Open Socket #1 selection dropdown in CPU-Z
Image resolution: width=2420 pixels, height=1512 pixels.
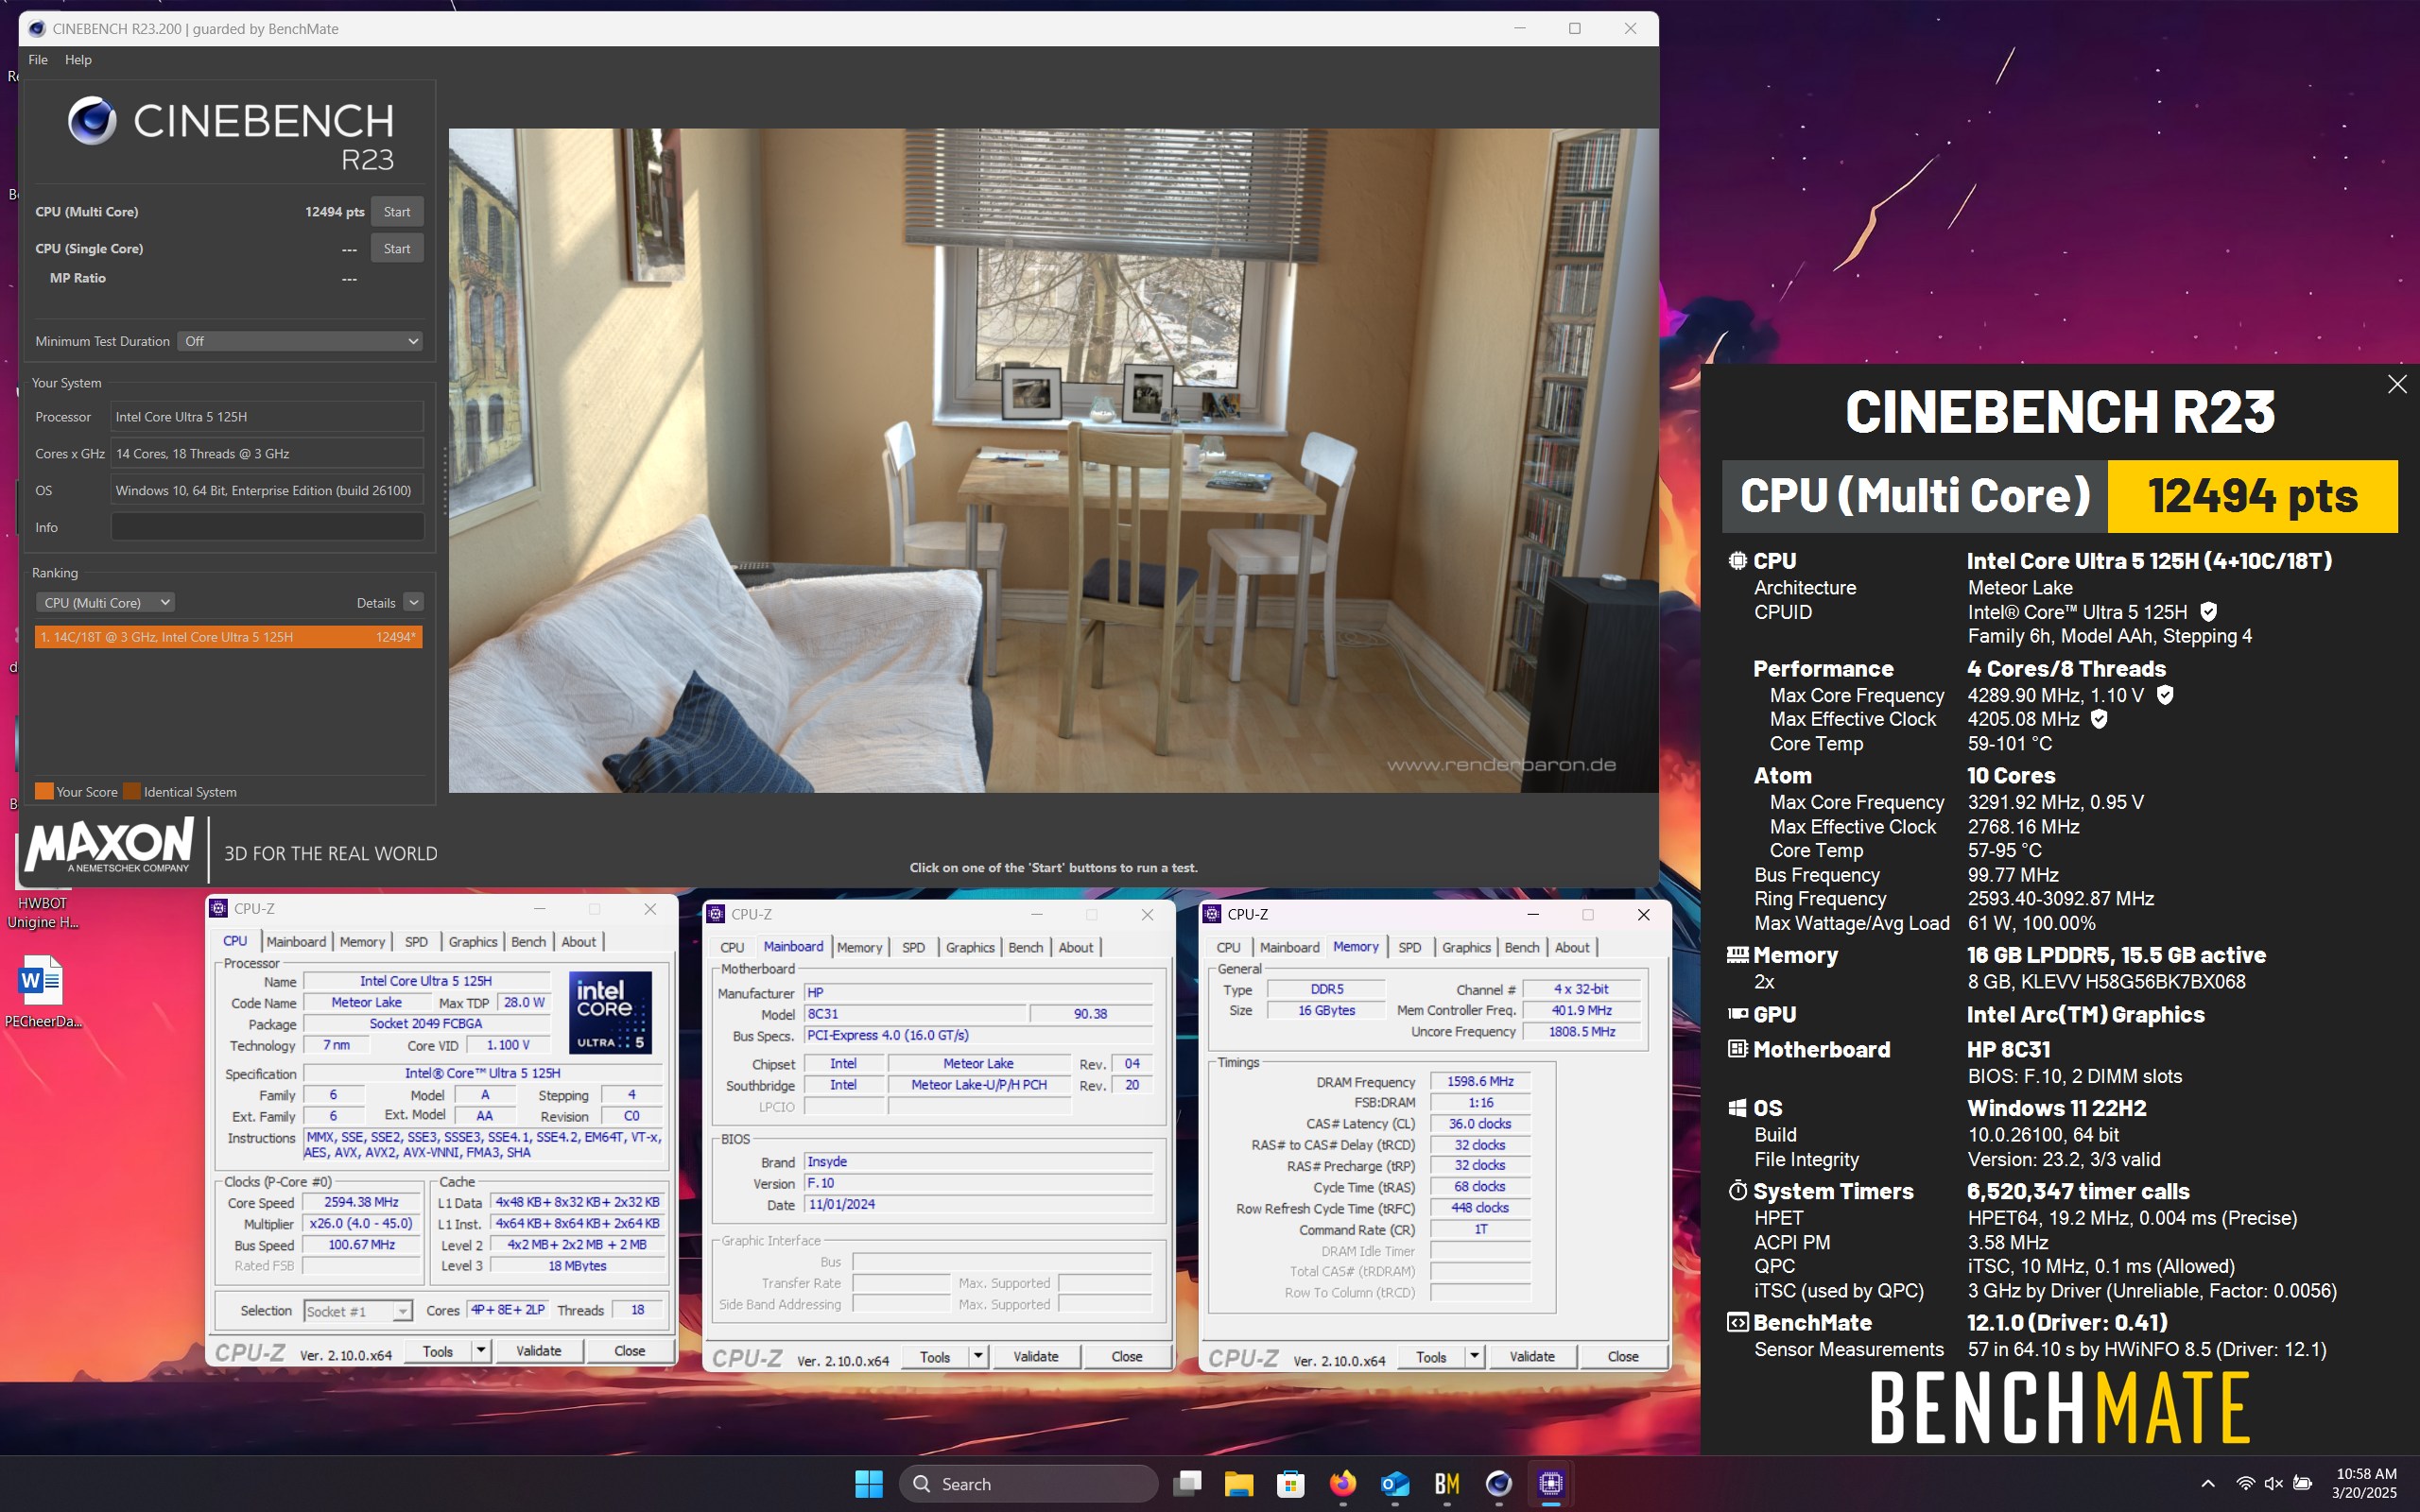pos(358,1311)
